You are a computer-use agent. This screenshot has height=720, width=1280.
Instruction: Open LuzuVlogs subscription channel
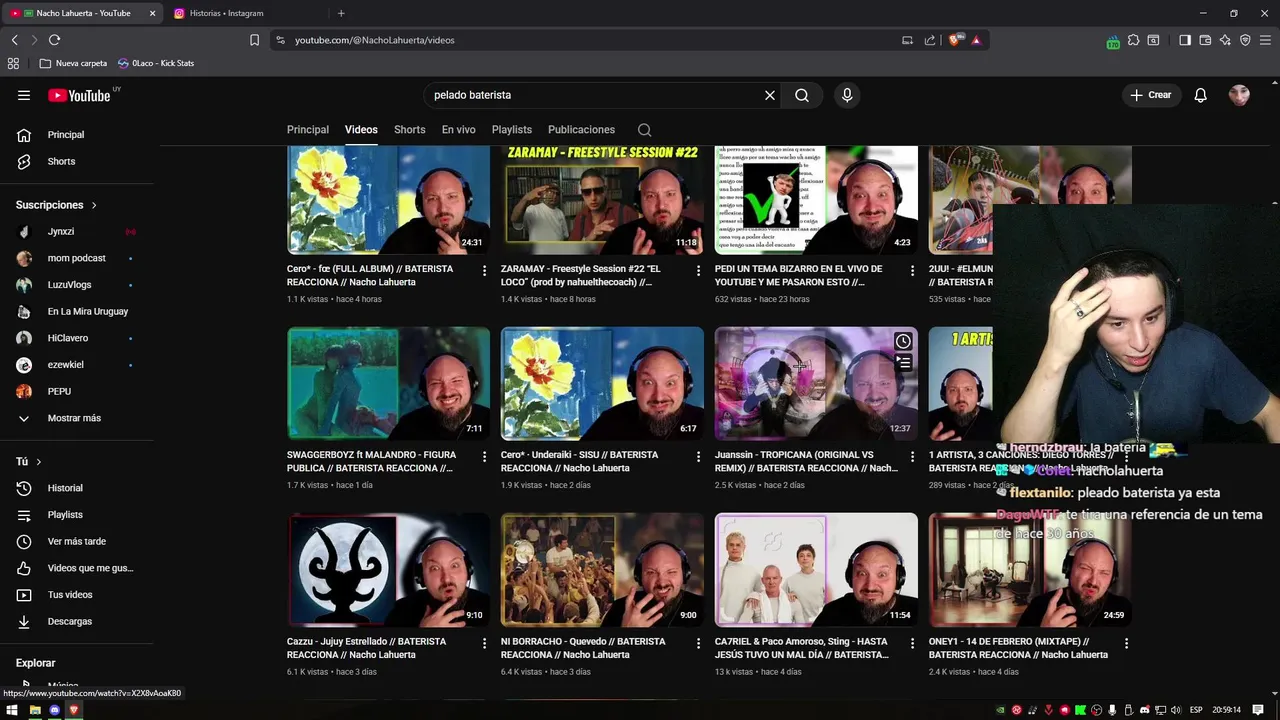pos(76,285)
